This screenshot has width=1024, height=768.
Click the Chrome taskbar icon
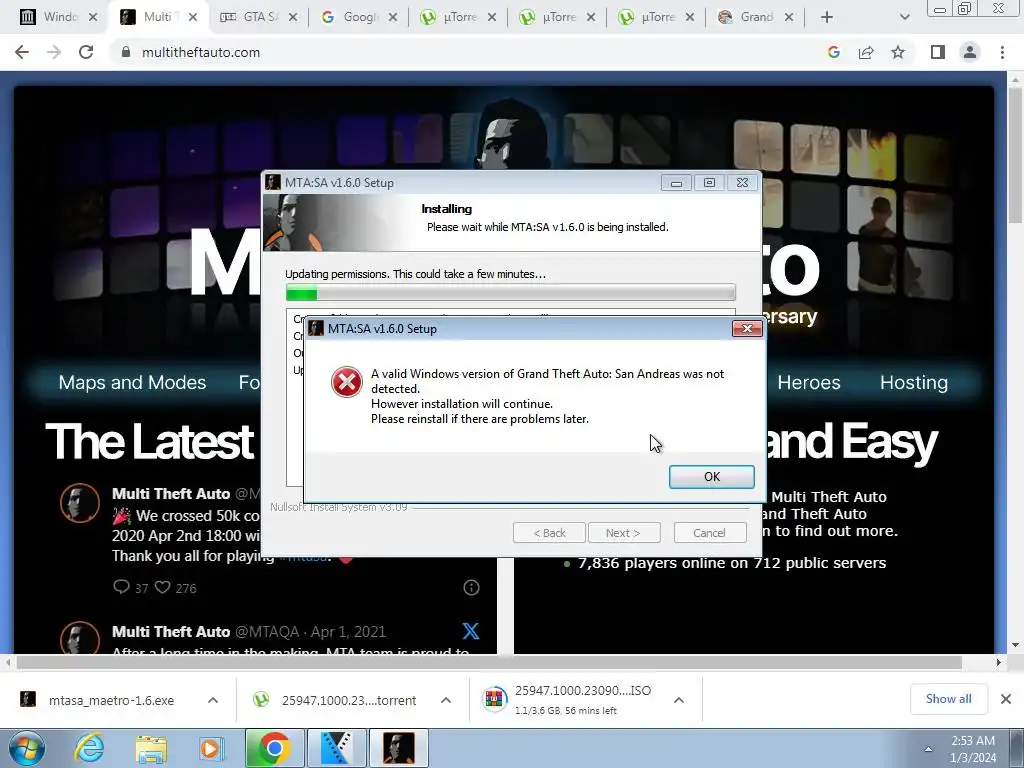pyautogui.click(x=274, y=748)
